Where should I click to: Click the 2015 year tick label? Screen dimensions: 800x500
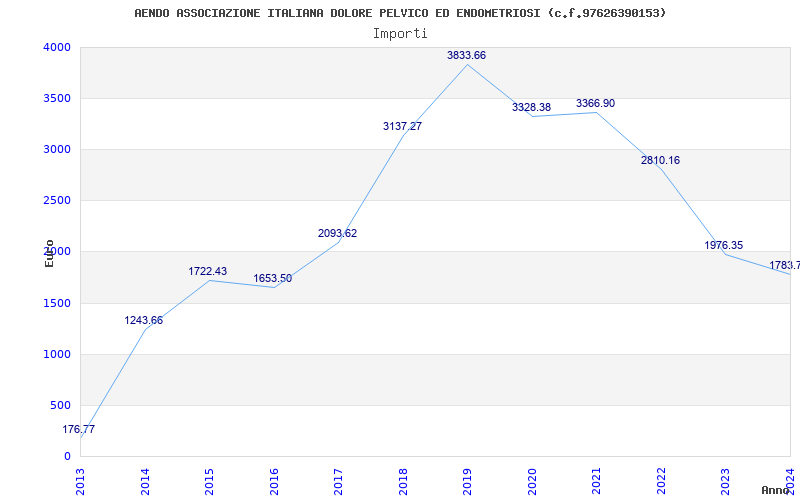(209, 481)
